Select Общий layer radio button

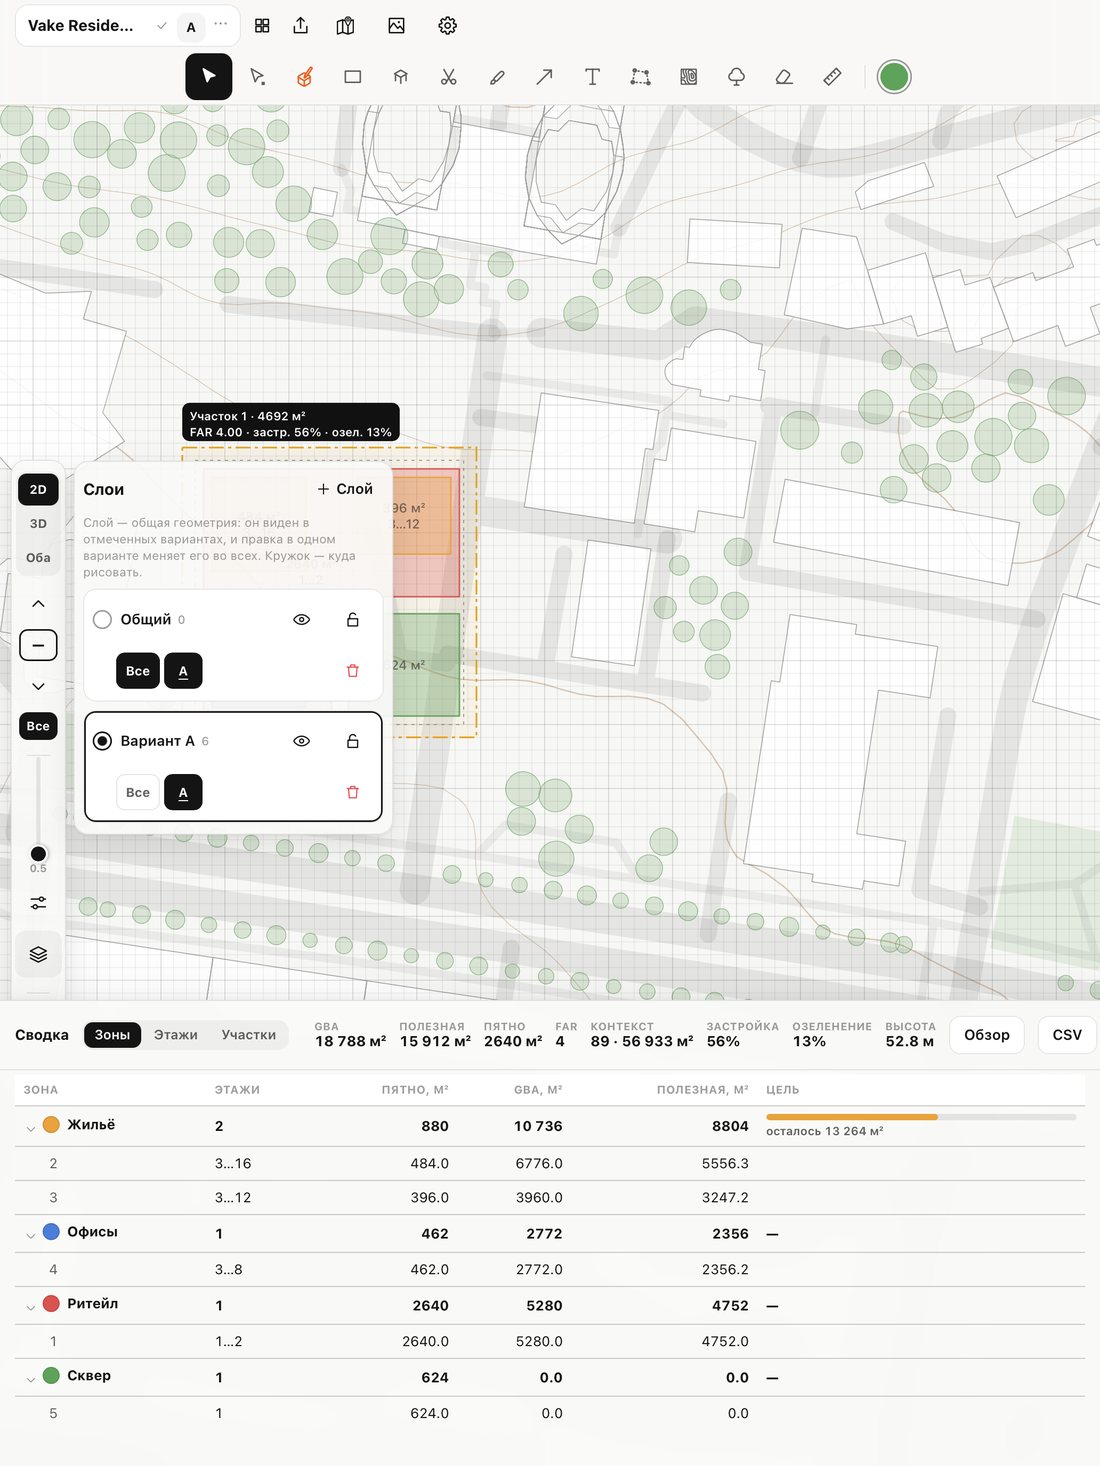pos(102,620)
